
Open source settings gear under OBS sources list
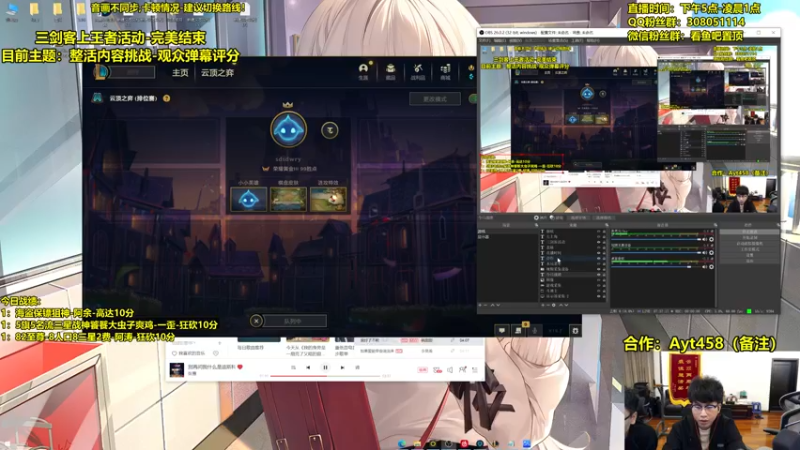[x=554, y=305]
